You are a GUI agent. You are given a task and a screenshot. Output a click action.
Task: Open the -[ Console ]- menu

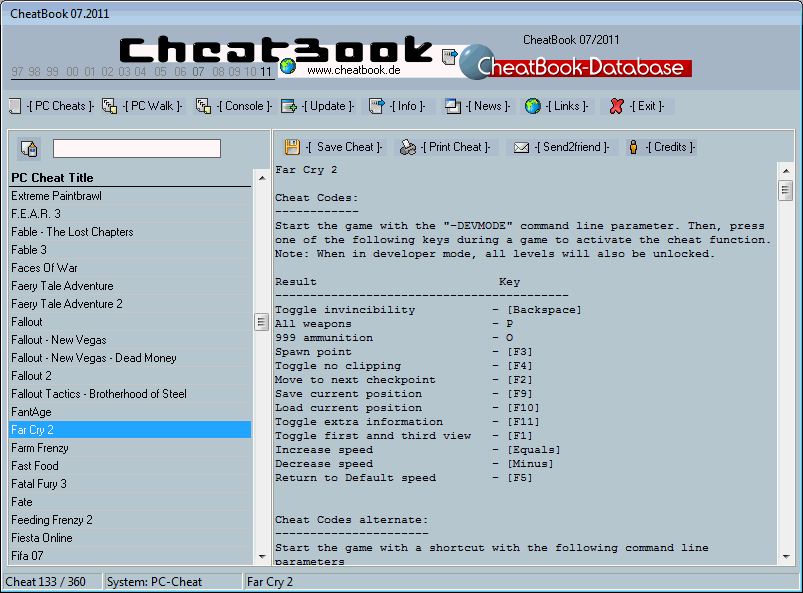(244, 106)
